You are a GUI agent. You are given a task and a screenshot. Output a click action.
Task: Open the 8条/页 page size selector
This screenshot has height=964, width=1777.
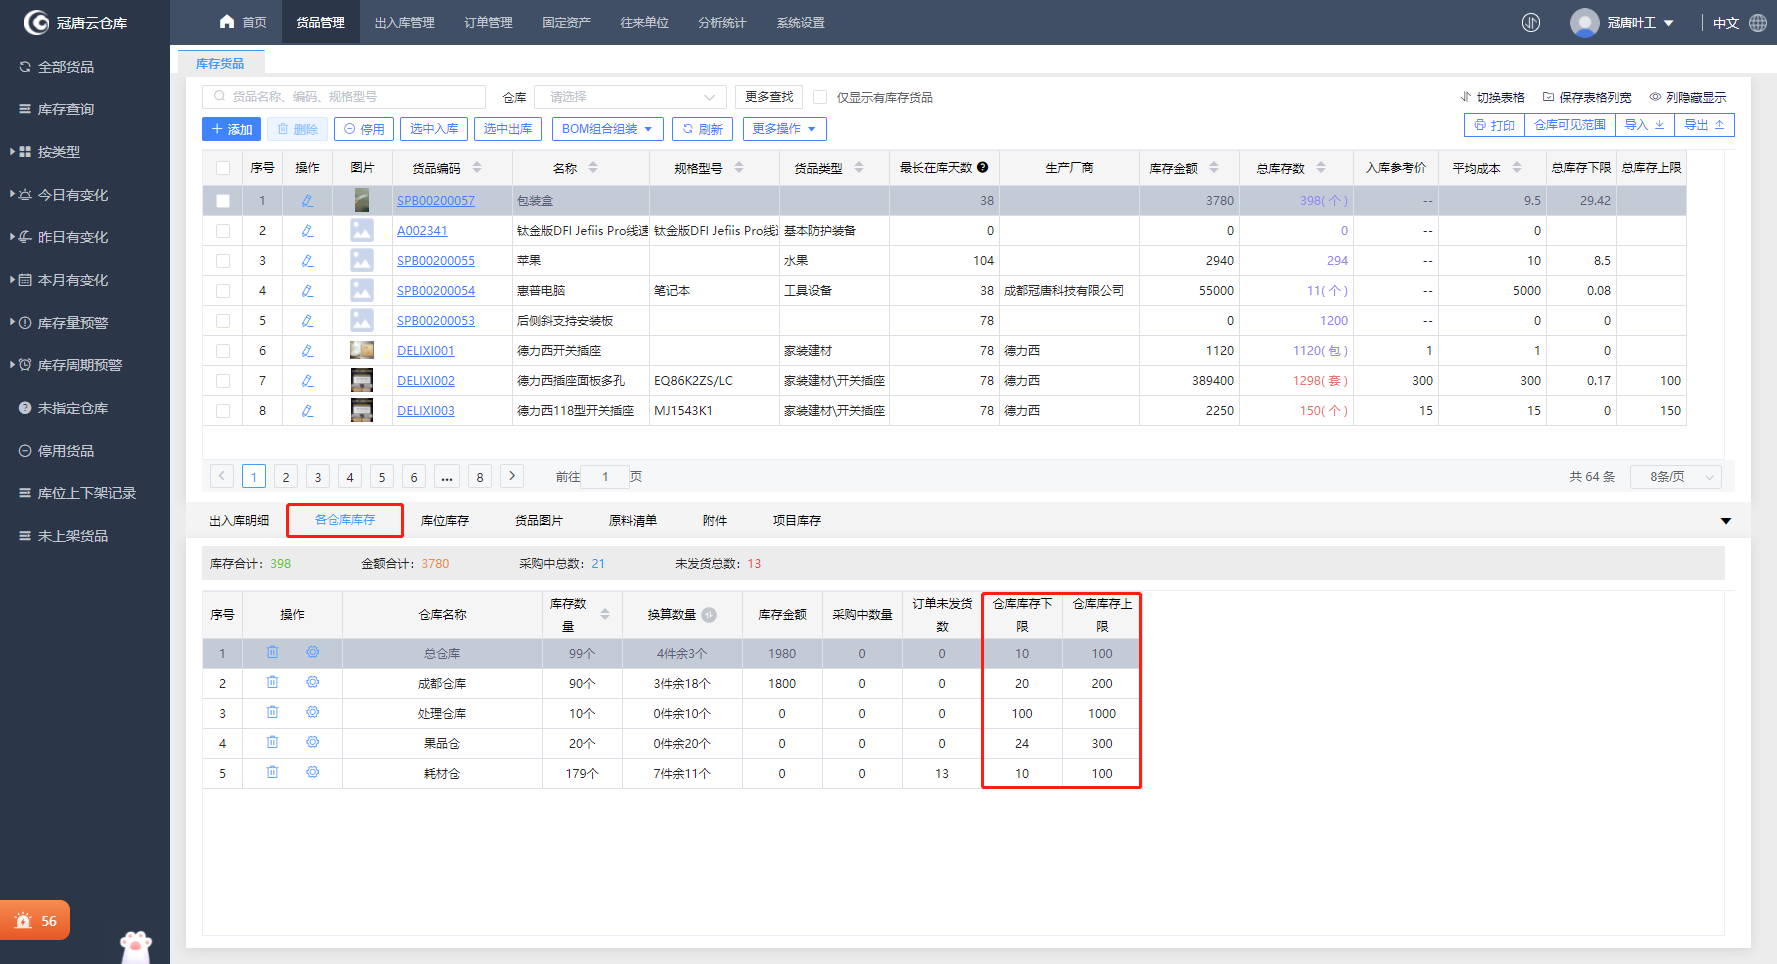1675,477
